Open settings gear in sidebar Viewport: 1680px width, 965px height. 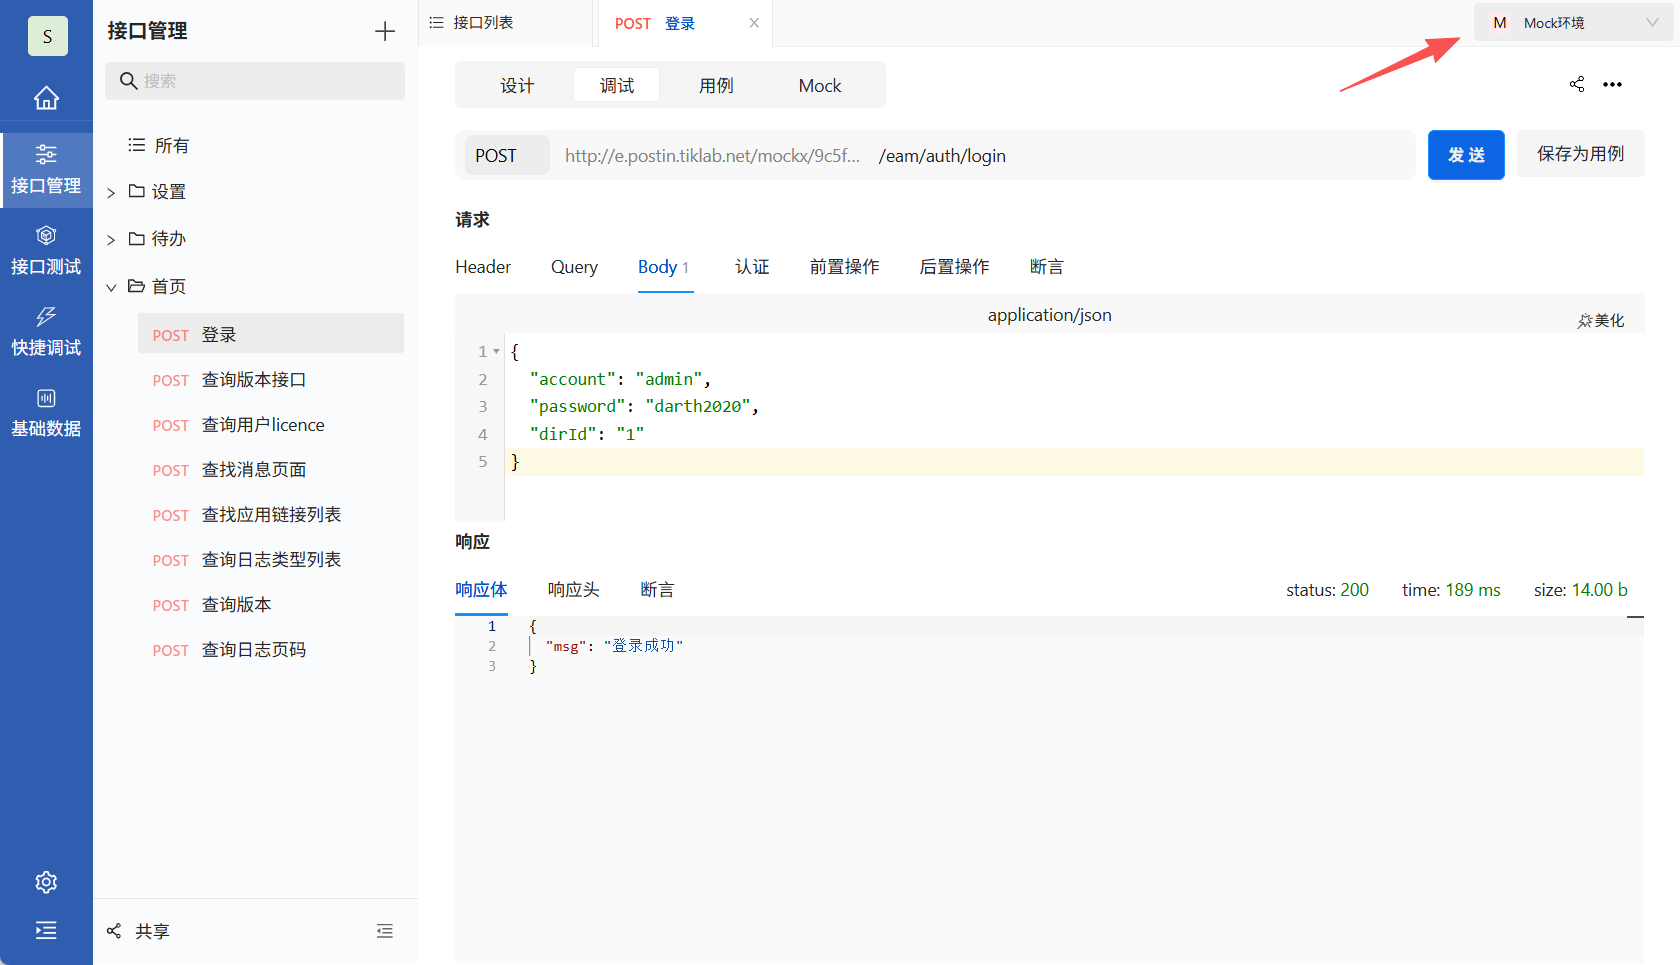point(46,882)
